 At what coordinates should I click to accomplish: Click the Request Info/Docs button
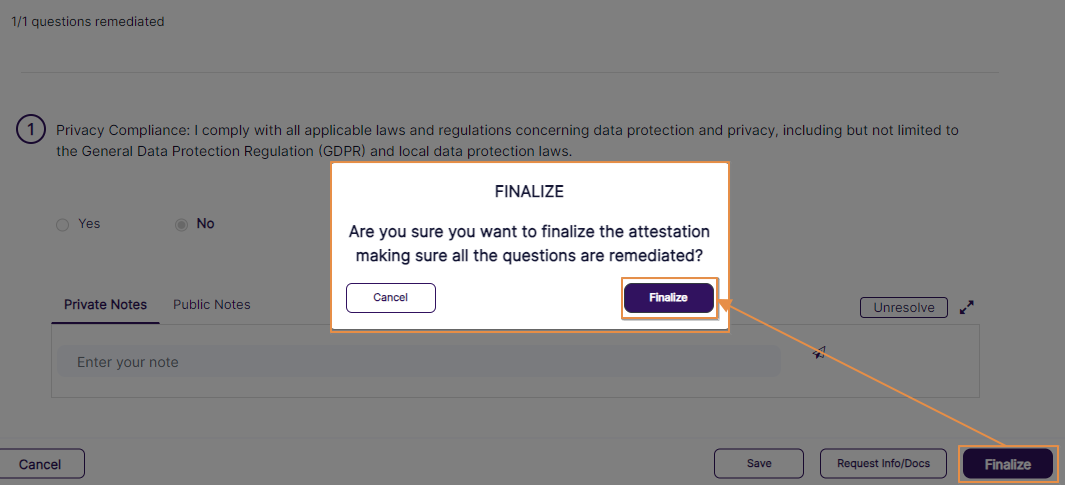pos(883,464)
